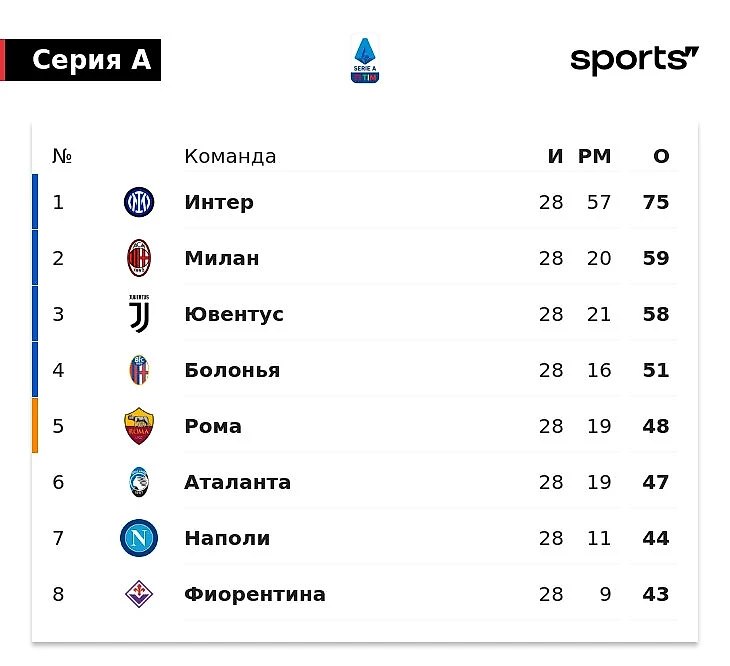
Task: Click the РМ goal difference header
Action: pyautogui.click(x=595, y=156)
